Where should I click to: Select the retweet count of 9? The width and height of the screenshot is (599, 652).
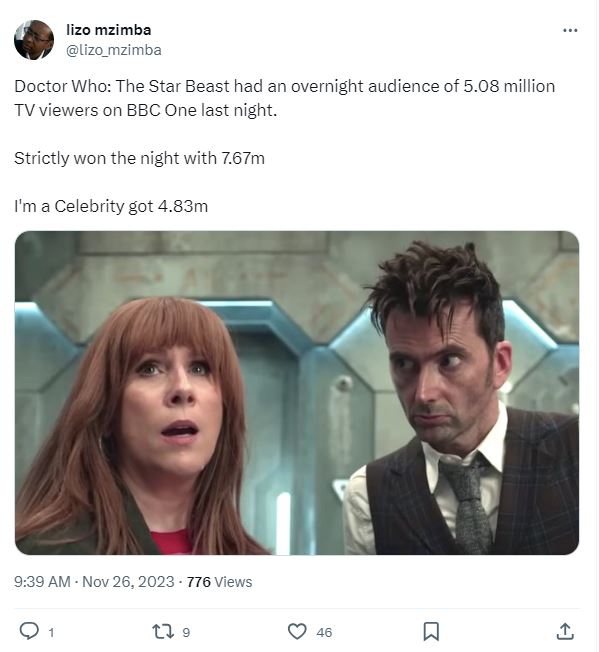[x=186, y=632]
